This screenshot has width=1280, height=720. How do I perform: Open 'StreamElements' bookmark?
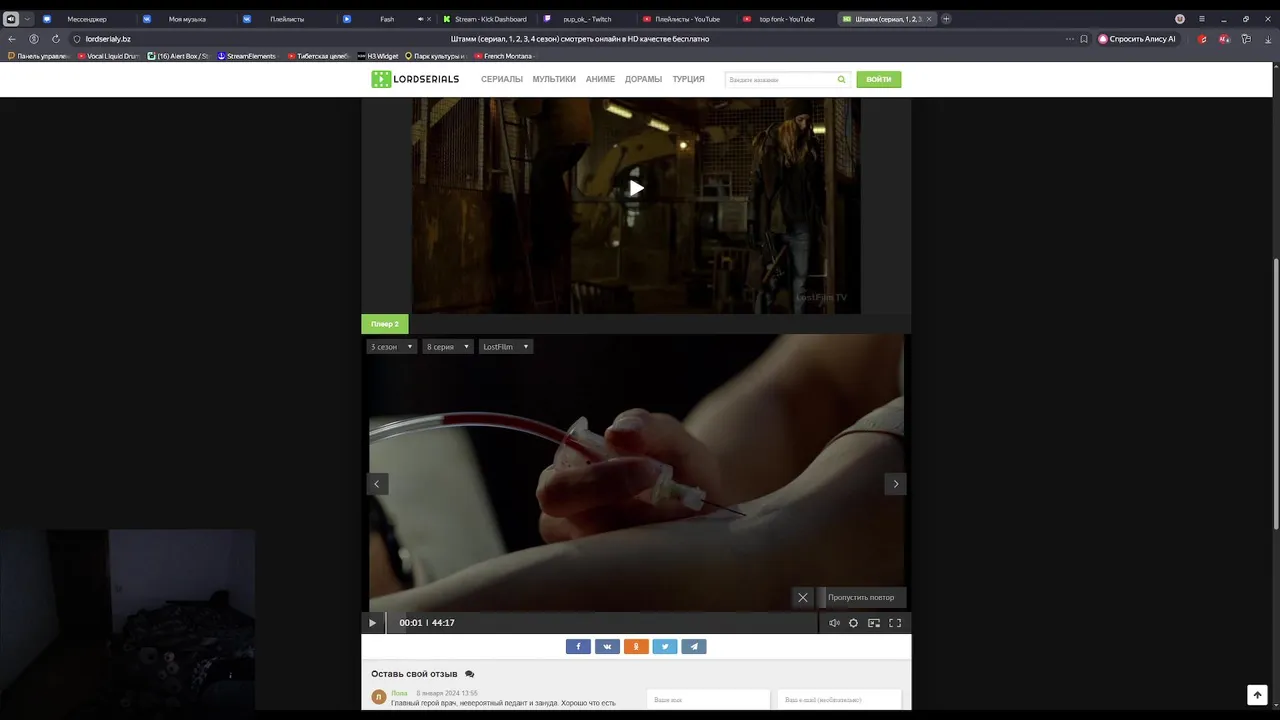point(247,56)
